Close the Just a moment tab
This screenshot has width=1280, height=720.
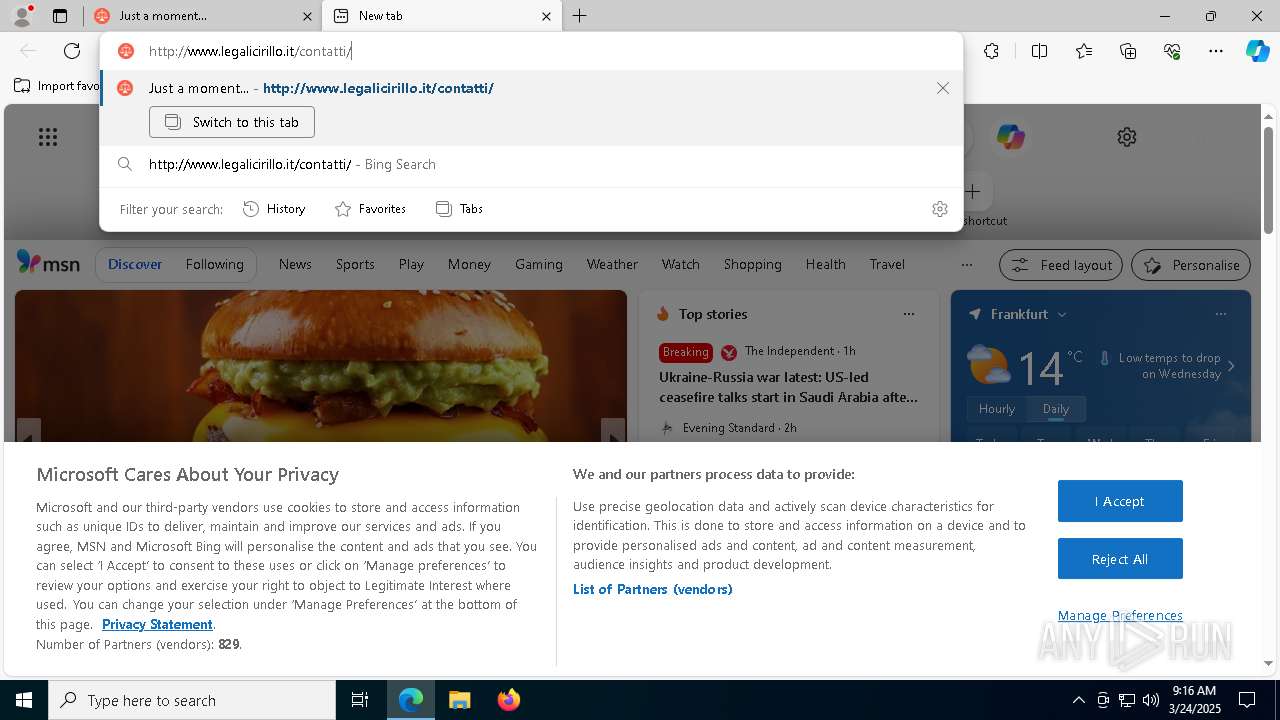point(307,16)
